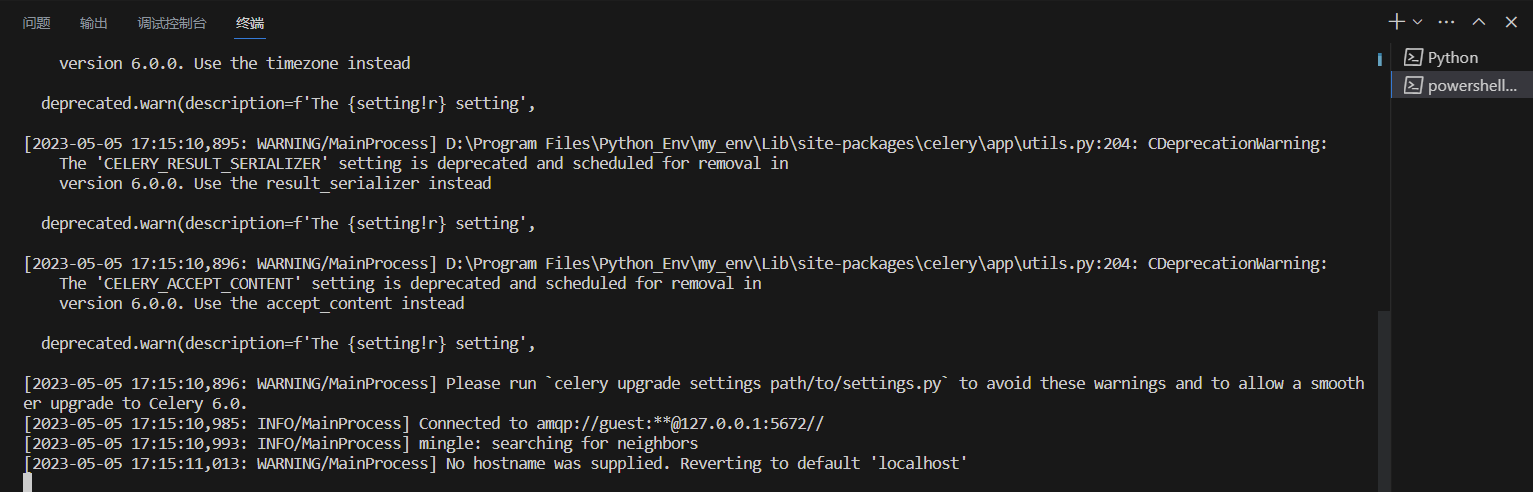Click the plus icon to create new terminal

click(x=1397, y=21)
